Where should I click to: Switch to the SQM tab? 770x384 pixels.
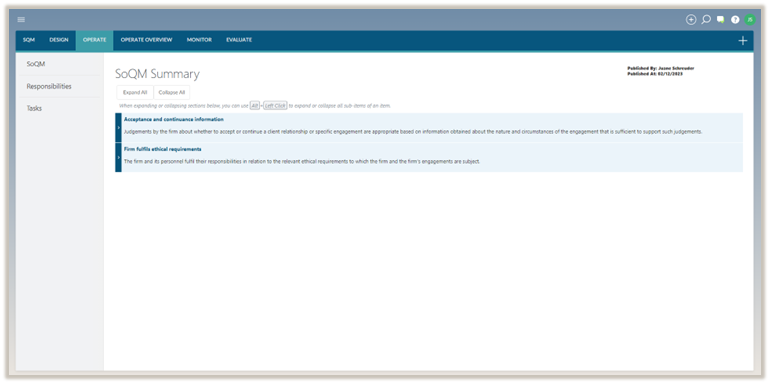[x=29, y=40]
